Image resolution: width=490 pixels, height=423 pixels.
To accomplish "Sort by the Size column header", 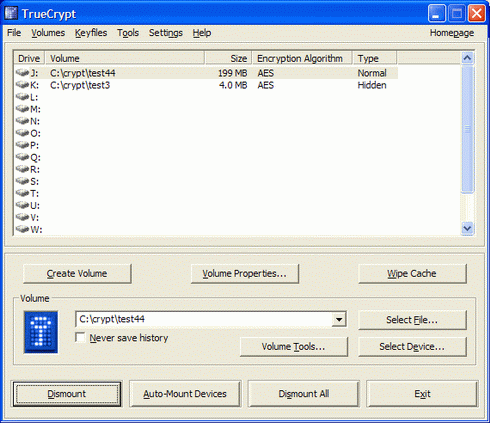I will [x=228, y=58].
